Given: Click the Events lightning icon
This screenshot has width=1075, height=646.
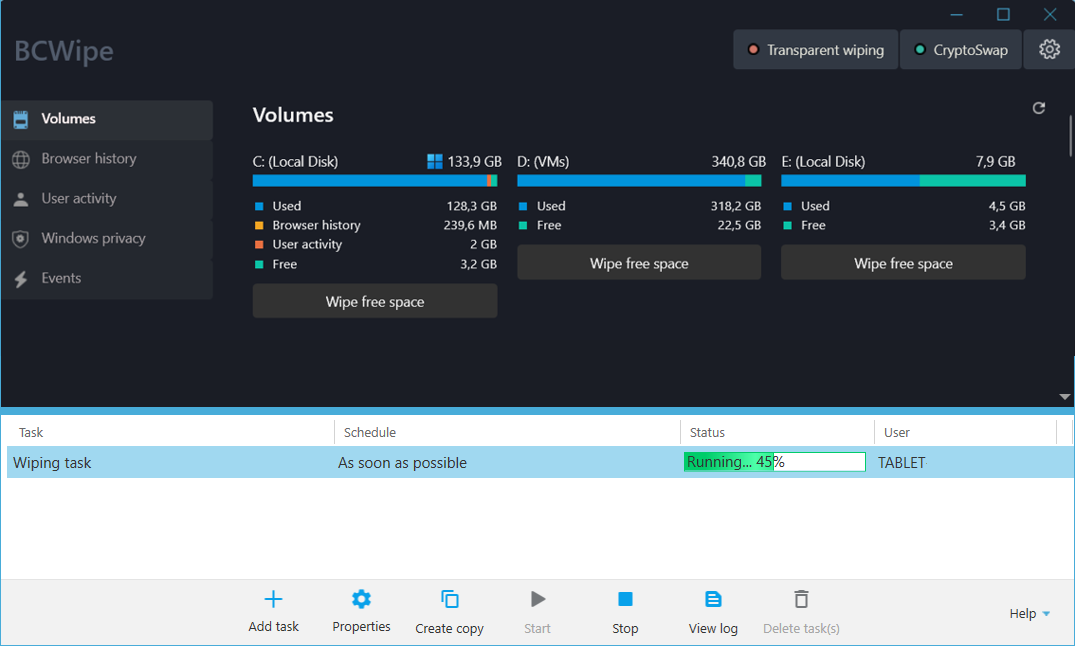Looking at the screenshot, I should click(21, 278).
